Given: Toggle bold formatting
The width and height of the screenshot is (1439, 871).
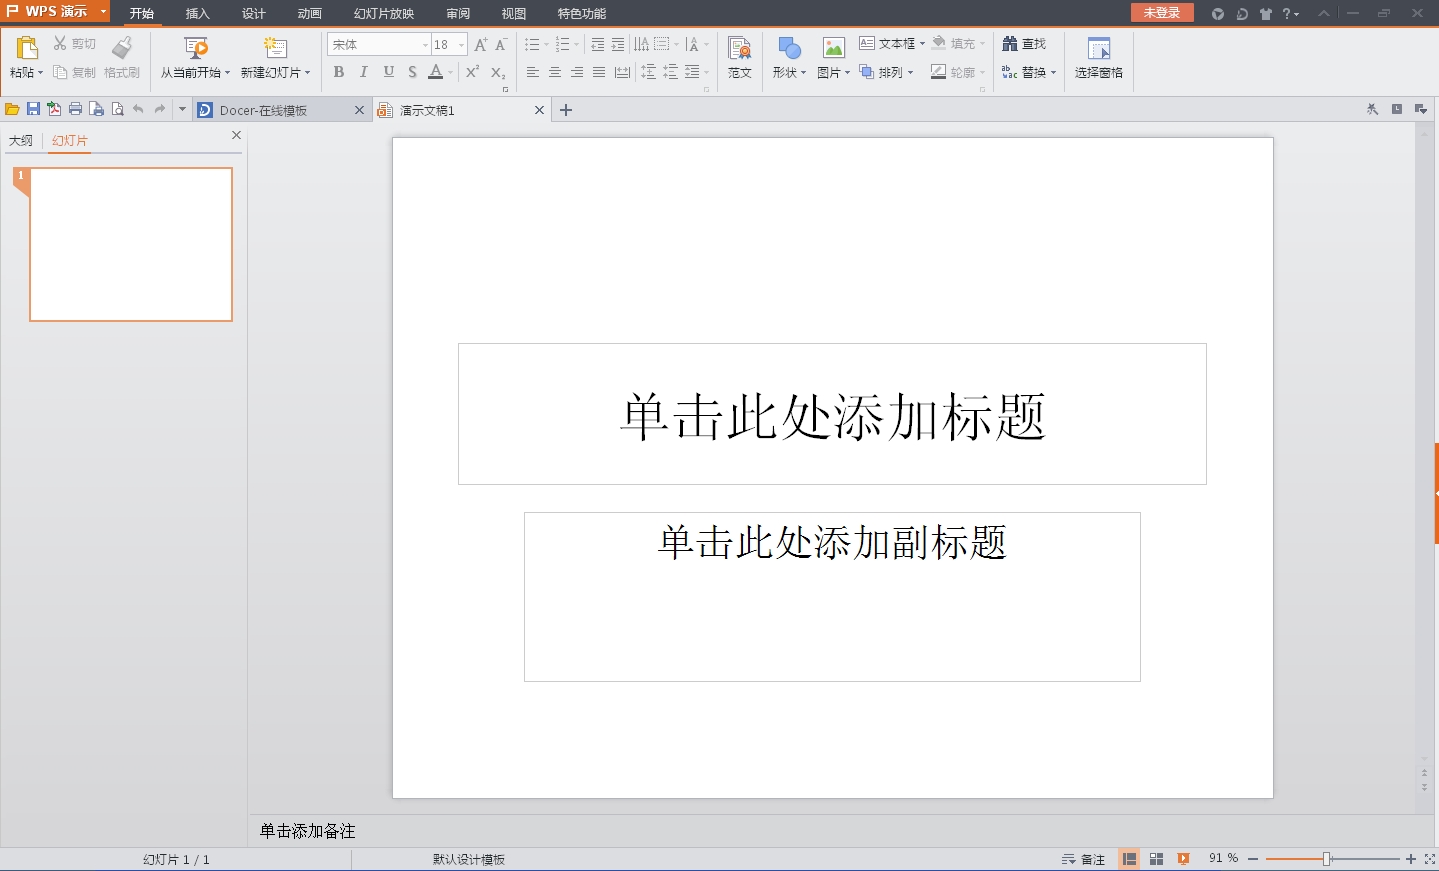Looking at the screenshot, I should [x=338, y=72].
